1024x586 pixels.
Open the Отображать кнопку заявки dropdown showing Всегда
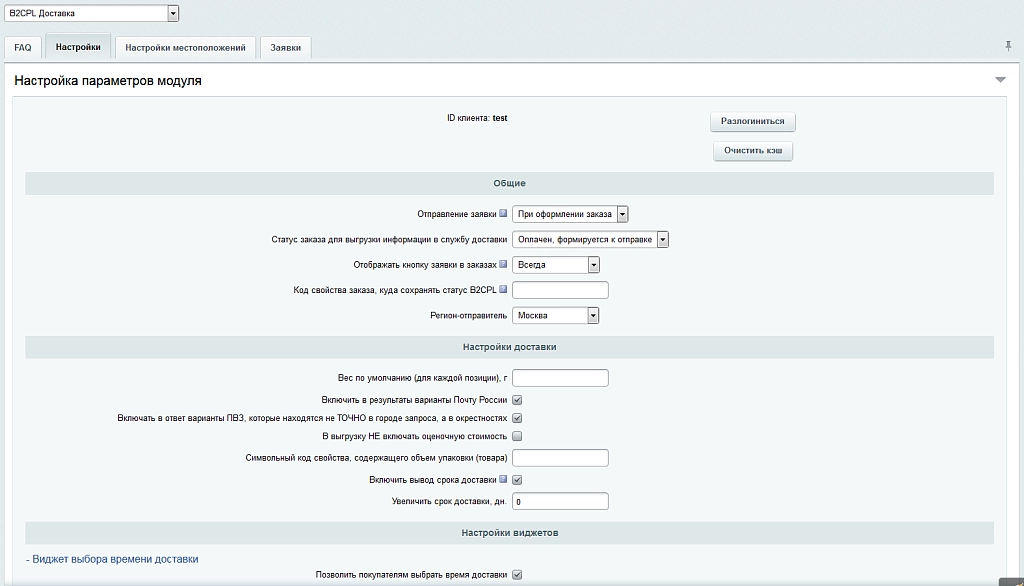pyautogui.click(x=556, y=265)
